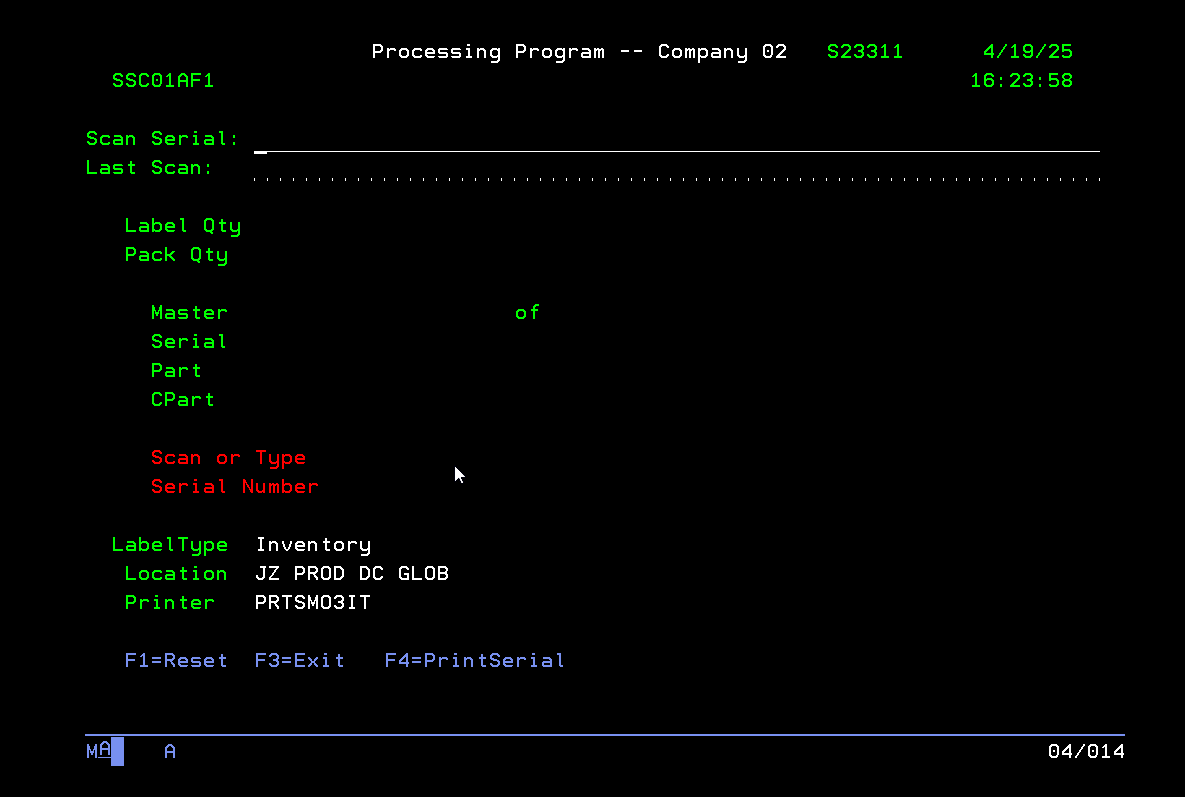Click the S23311 system name
The height and width of the screenshot is (797, 1185).
(x=864, y=52)
